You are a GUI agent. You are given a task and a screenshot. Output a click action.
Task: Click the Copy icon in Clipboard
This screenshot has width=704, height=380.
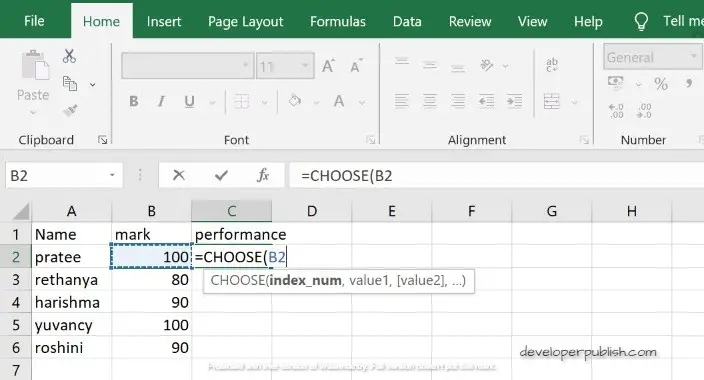point(70,84)
